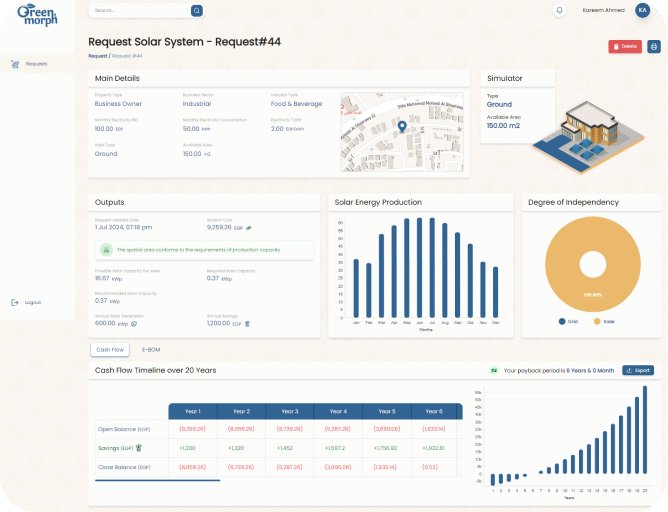Image resolution: width=668 pixels, height=512 pixels.
Task: Export the cash flow timeline
Action: (638, 370)
